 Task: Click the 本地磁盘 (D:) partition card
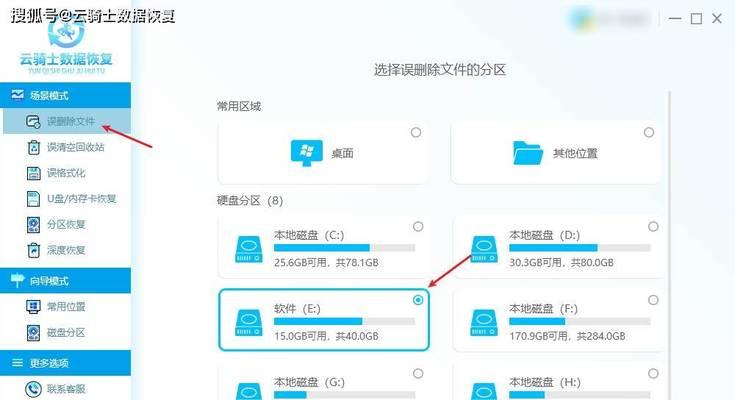558,247
